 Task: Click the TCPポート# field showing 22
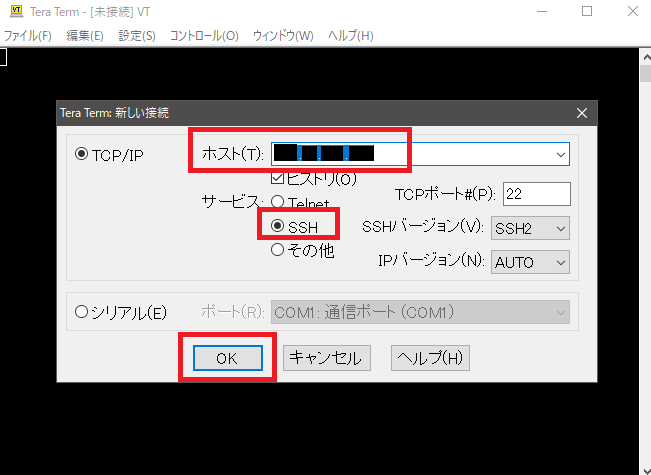[537, 194]
